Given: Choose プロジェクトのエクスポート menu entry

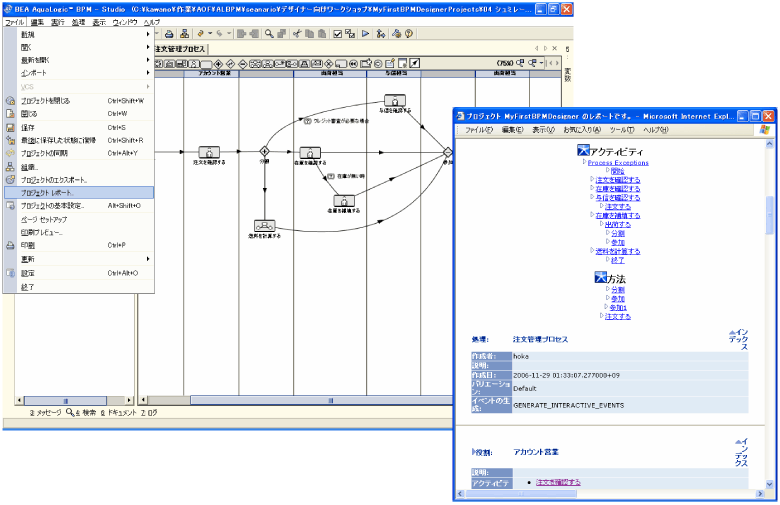Looking at the screenshot, I should click(x=79, y=180).
